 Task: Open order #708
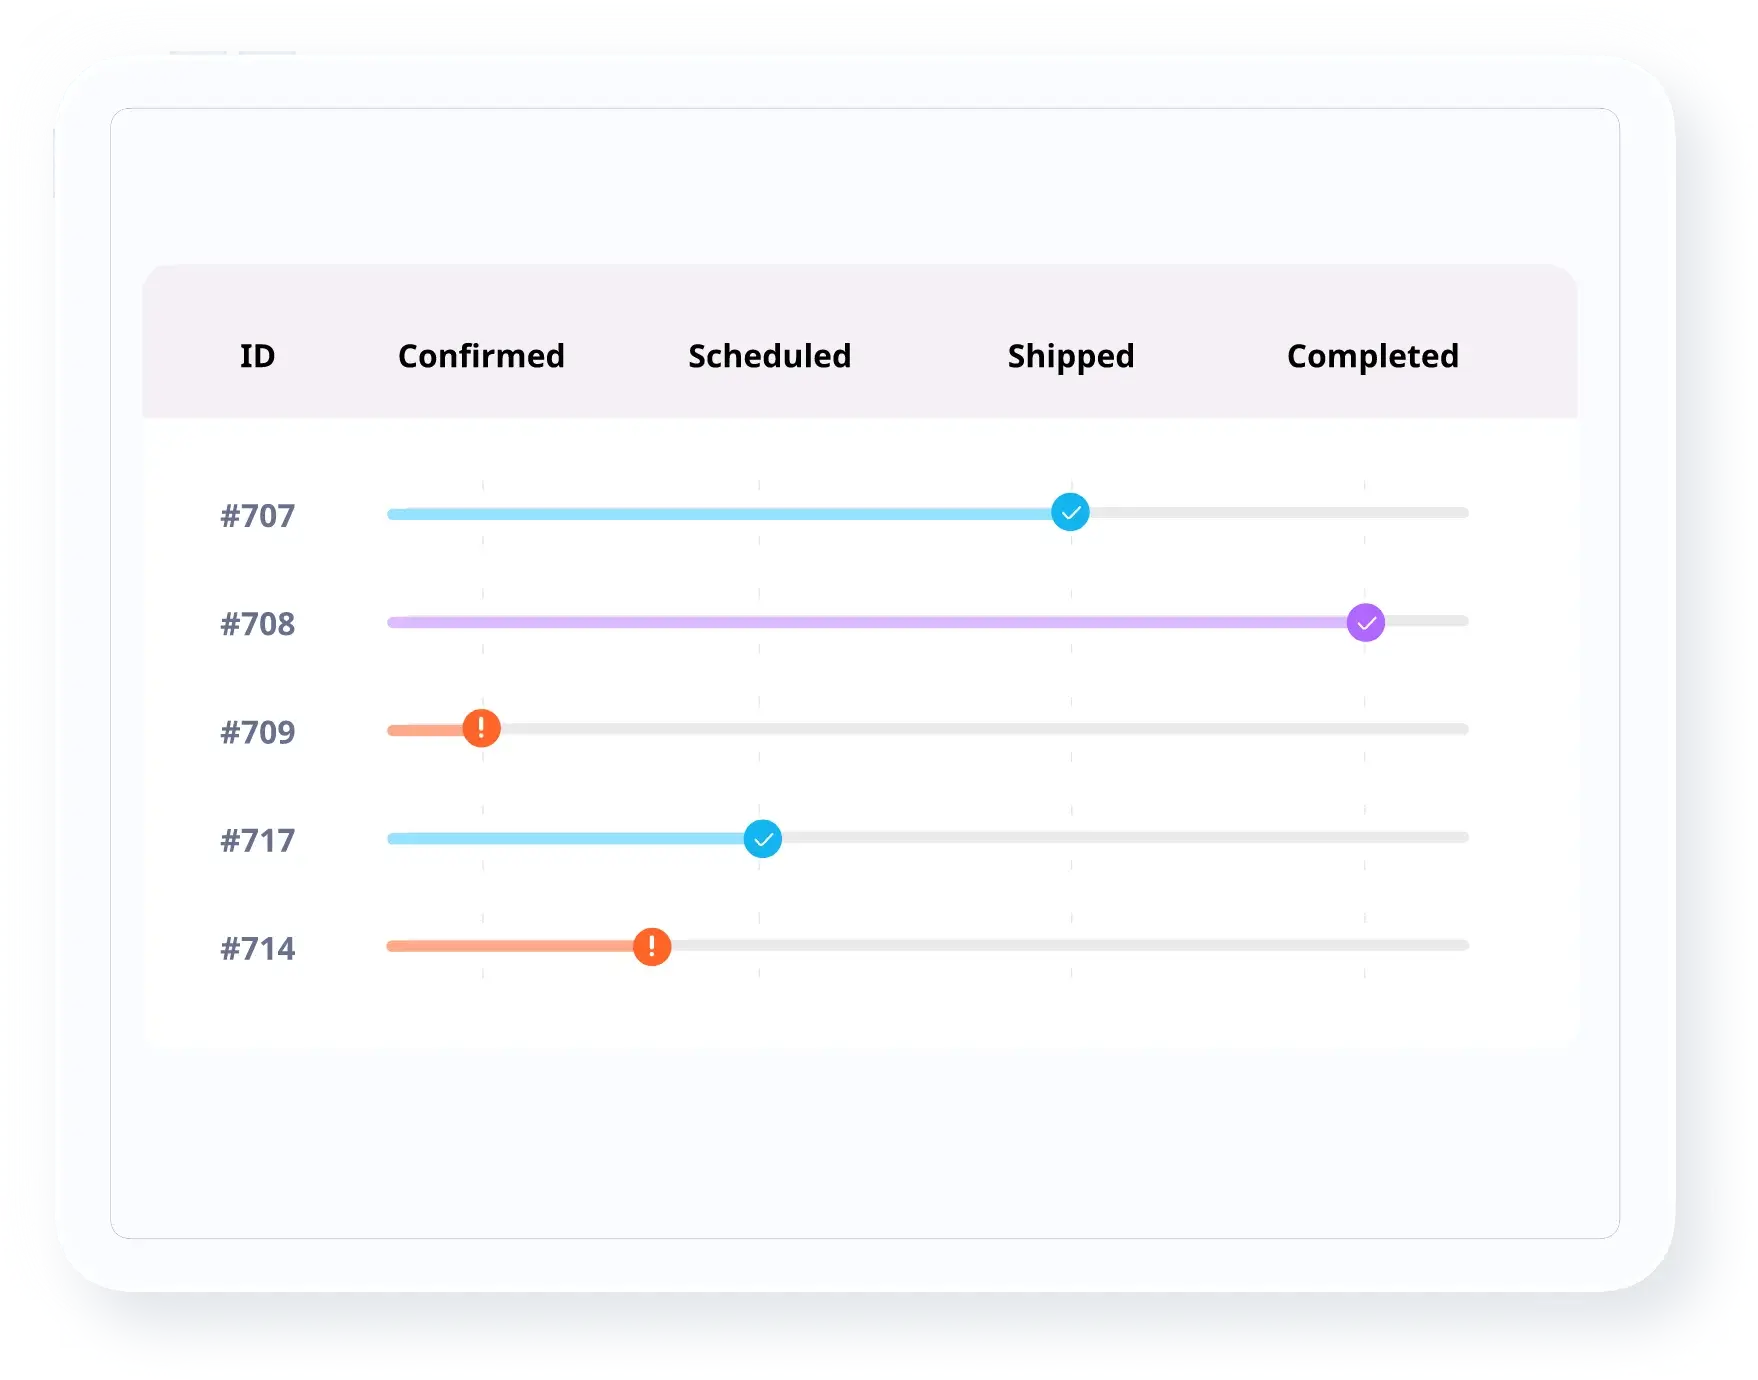257,624
